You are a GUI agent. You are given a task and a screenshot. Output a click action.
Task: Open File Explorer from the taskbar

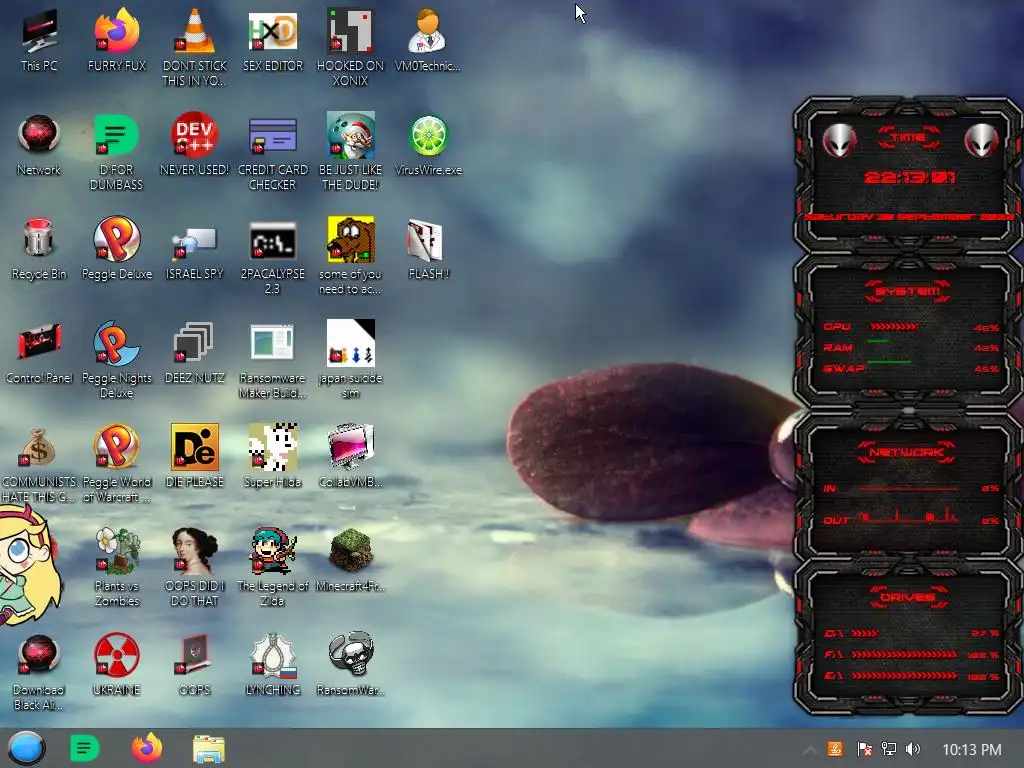209,749
